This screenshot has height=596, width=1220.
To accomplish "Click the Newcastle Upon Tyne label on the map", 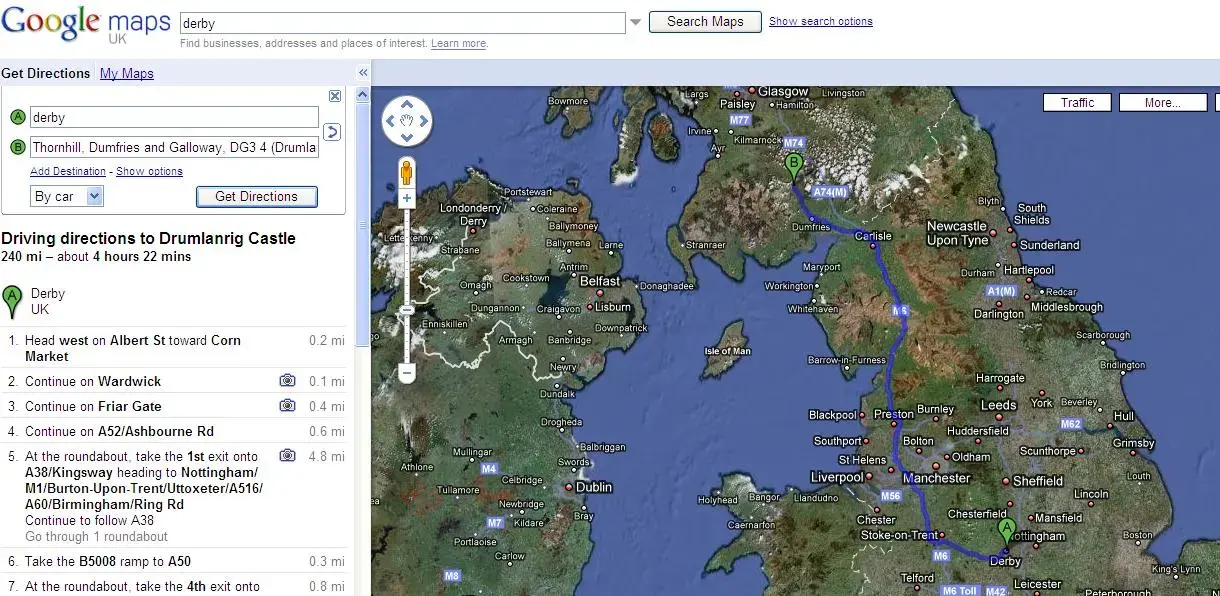I will click(957, 233).
